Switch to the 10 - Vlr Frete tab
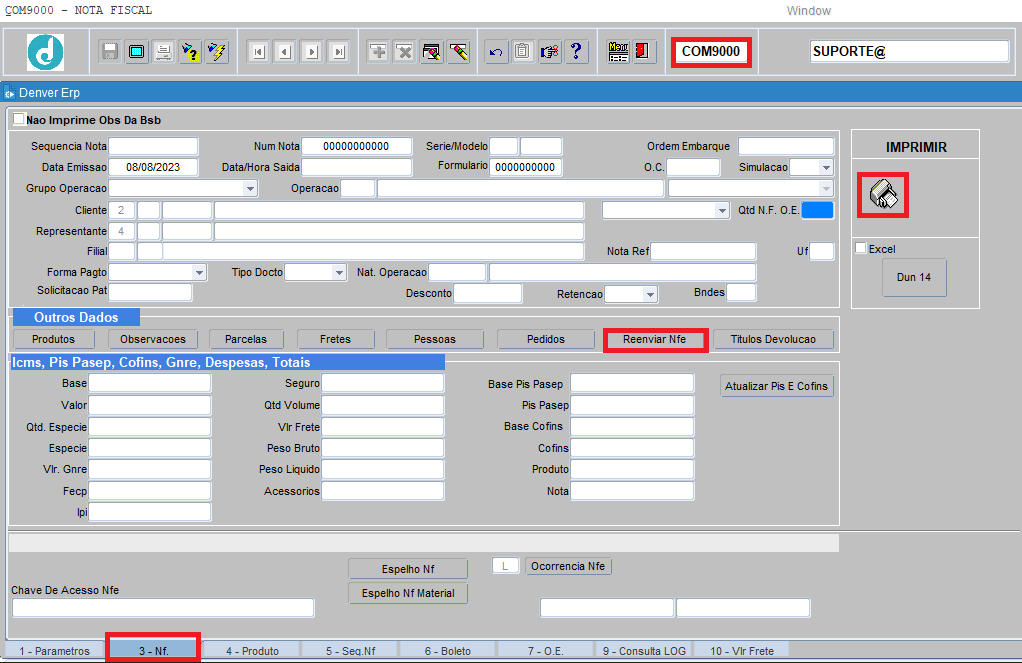1022x663 pixels. pyautogui.click(x=742, y=651)
